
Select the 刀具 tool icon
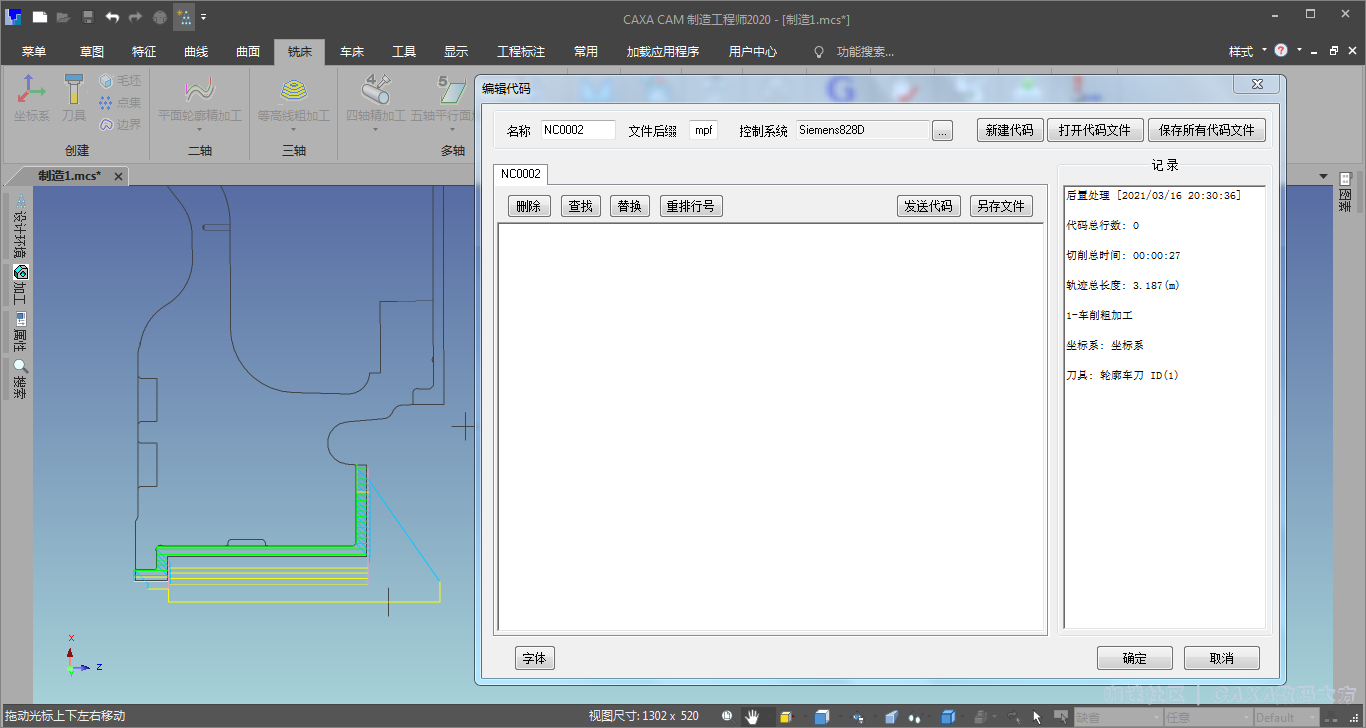(x=74, y=98)
